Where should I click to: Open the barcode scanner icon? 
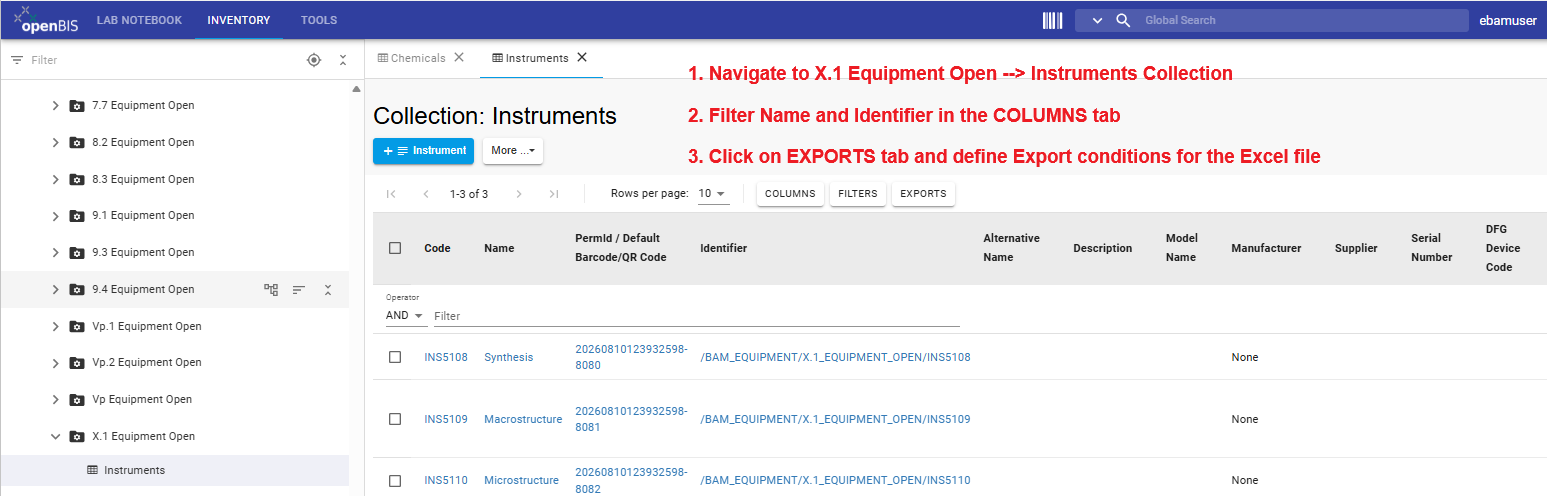[x=1052, y=20]
